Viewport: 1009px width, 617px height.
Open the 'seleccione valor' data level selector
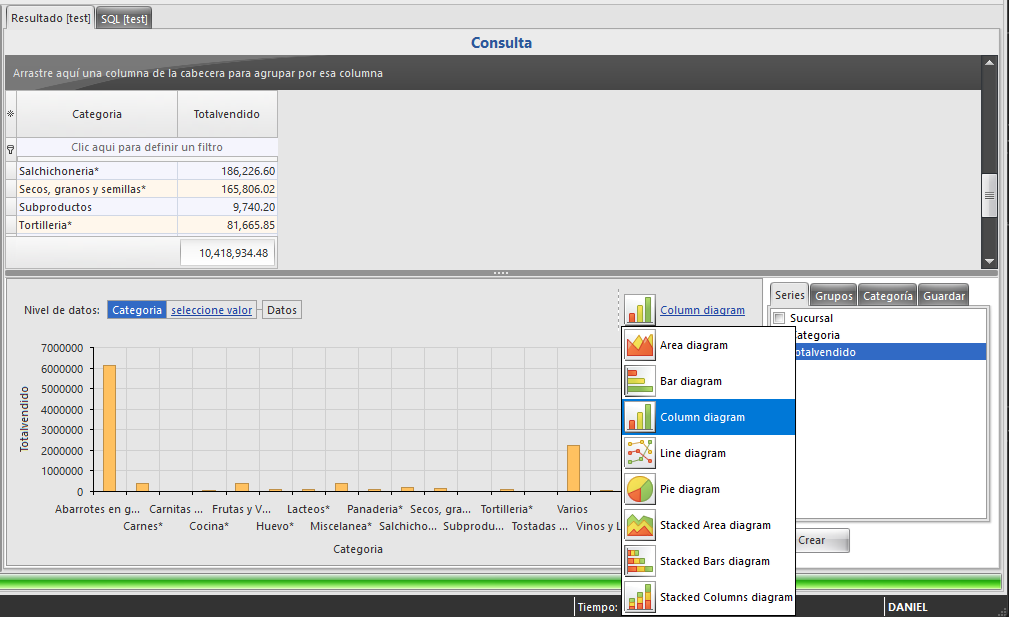[211, 310]
